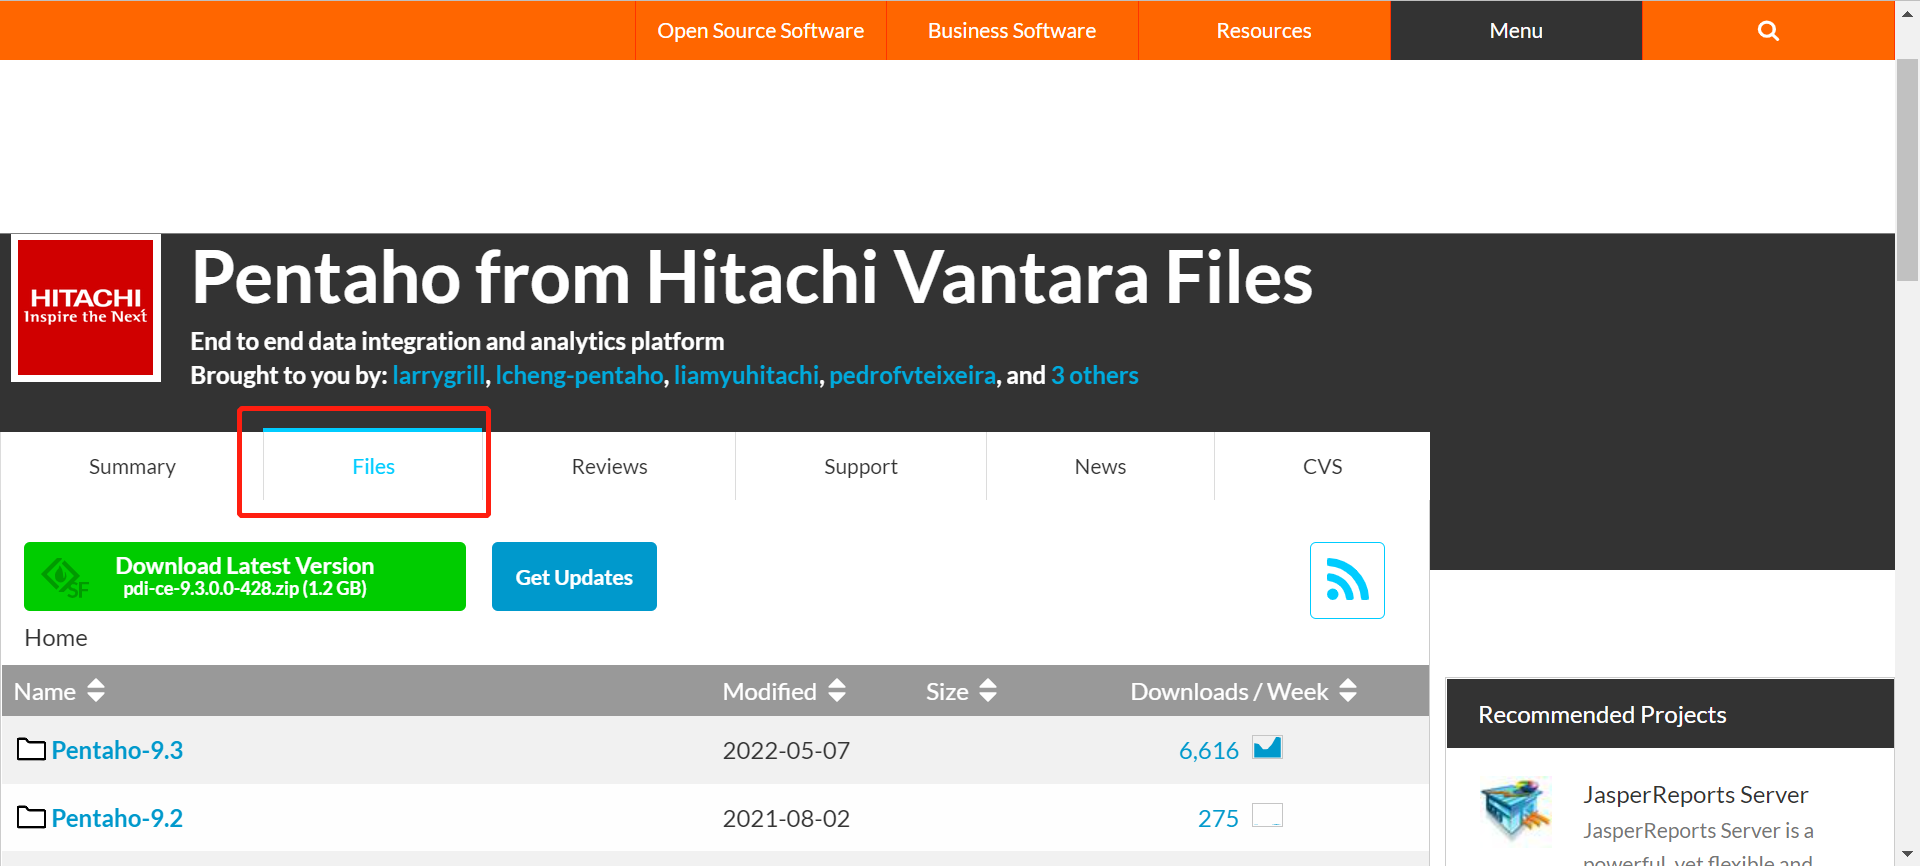
Task: Click the page scroll down arrow
Action: coord(1907,855)
